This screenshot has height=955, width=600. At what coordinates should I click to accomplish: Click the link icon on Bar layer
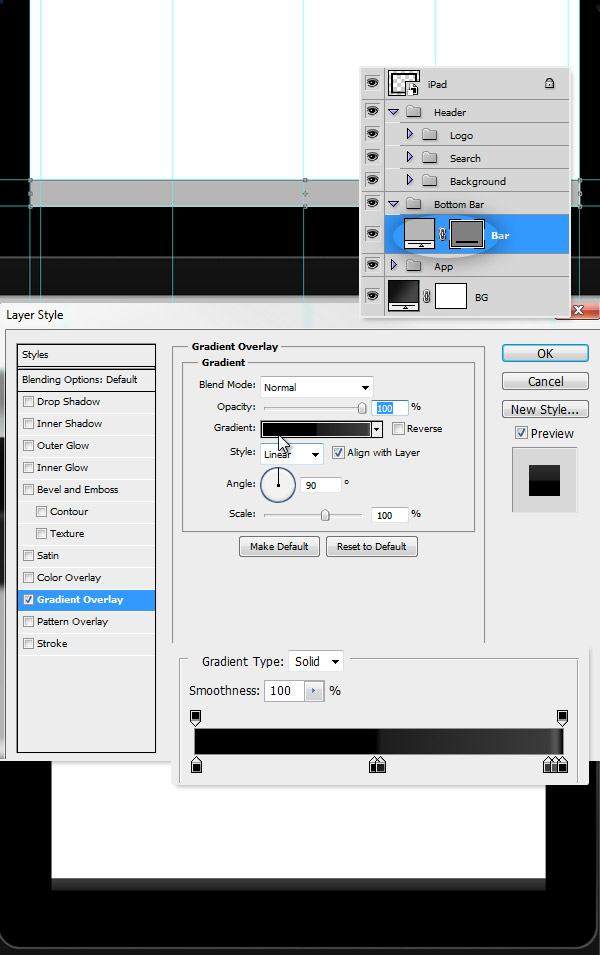pos(443,234)
